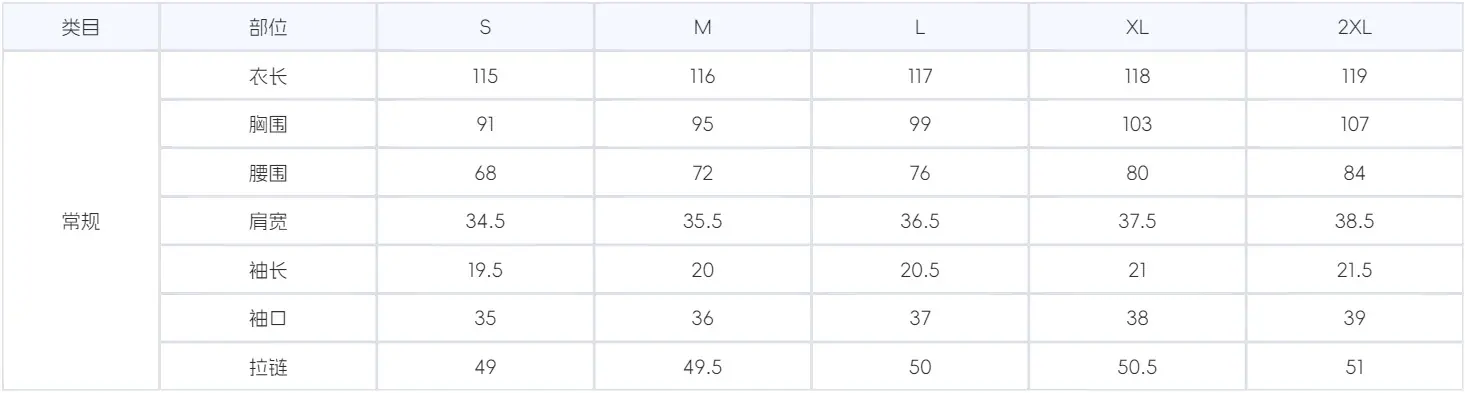Screen dimensions: 1465x393
Task: Click the cell with value 103
Action: 1137,125
